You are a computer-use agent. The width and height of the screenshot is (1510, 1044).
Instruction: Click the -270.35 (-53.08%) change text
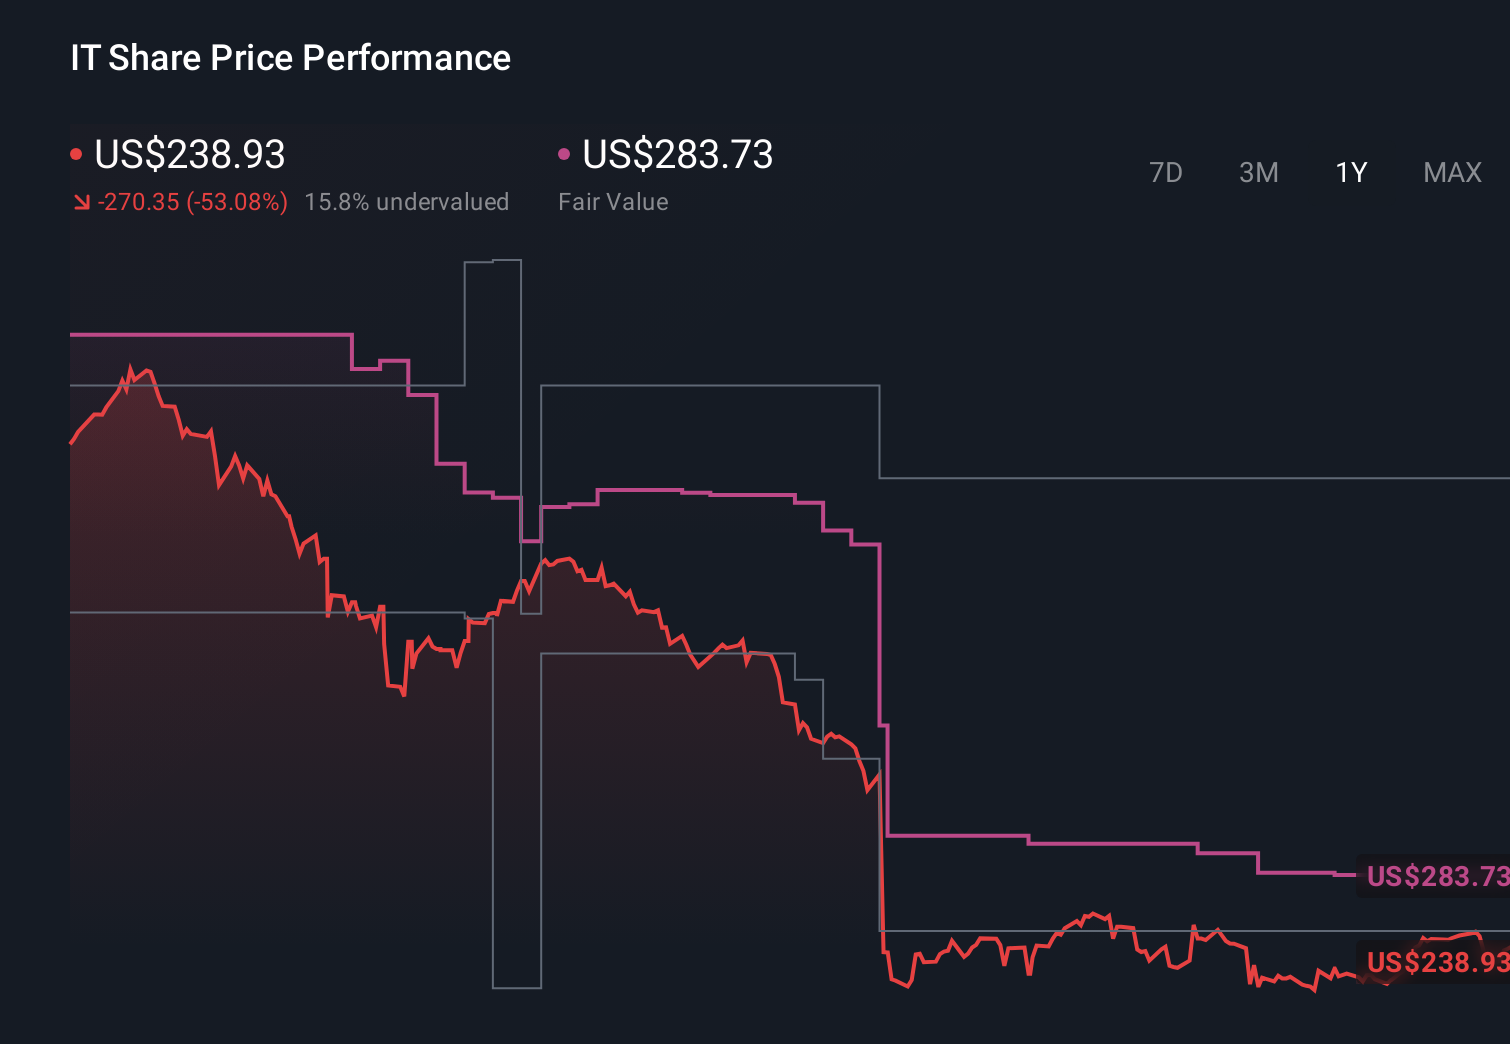[x=192, y=201]
